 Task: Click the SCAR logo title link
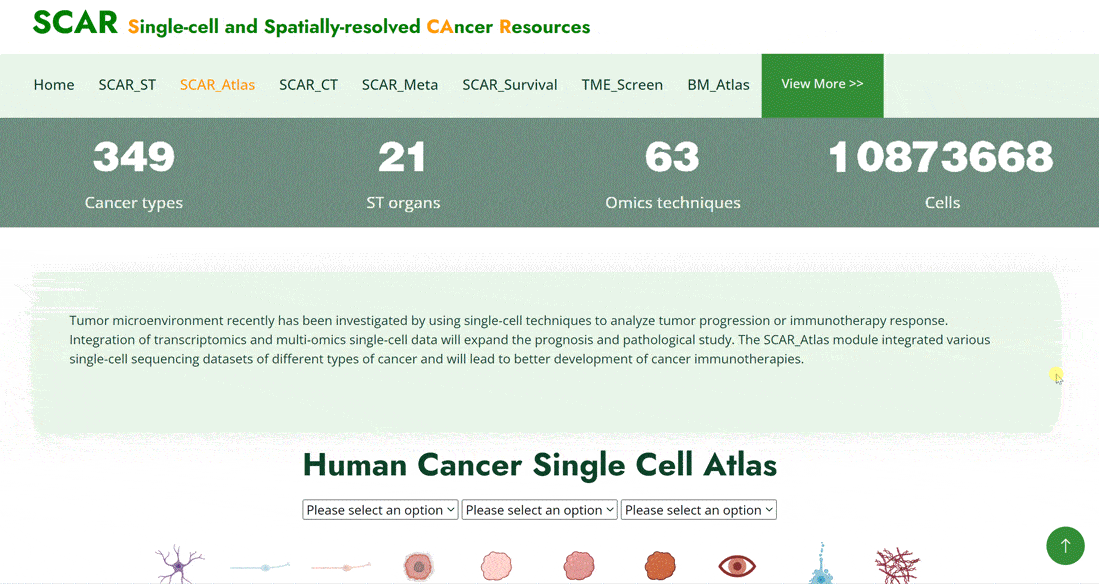pyautogui.click(x=76, y=22)
